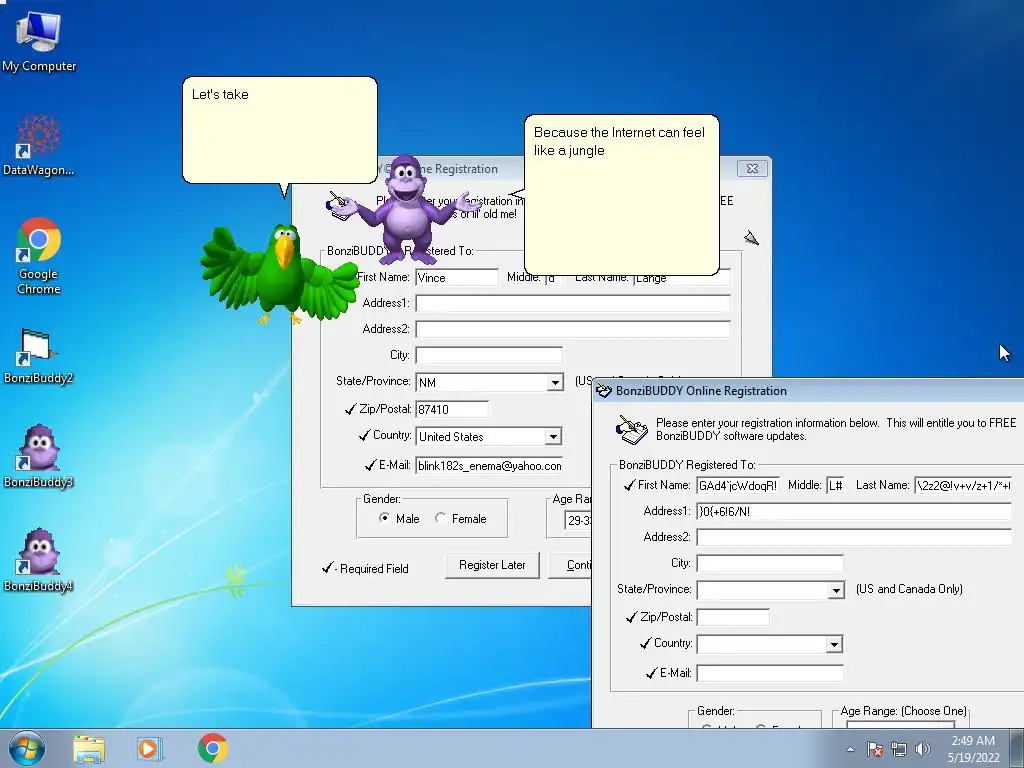Click the pen-and-paper icon in the front registration window
This screenshot has height=768, width=1024.
pos(632,429)
